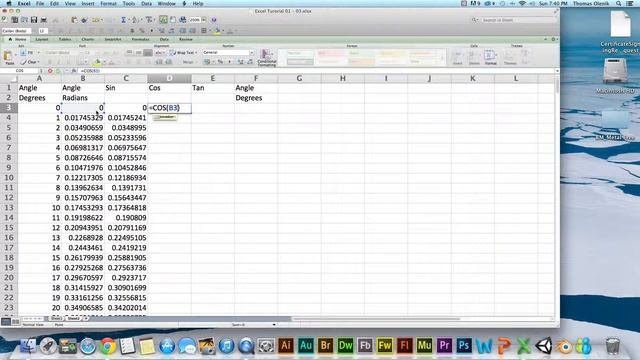Screen dimensions: 640x360
Task: Open Photoshop from the dock
Action: (464, 346)
